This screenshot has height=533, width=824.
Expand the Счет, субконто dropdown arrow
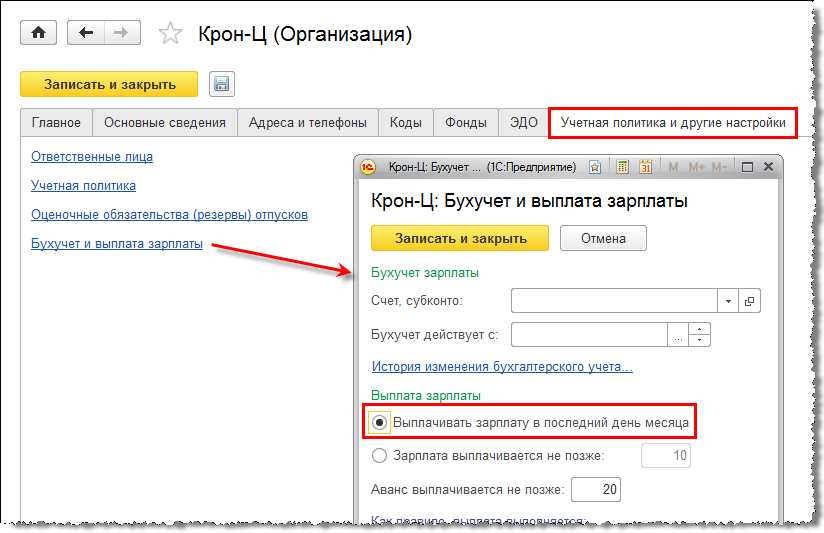coord(728,300)
